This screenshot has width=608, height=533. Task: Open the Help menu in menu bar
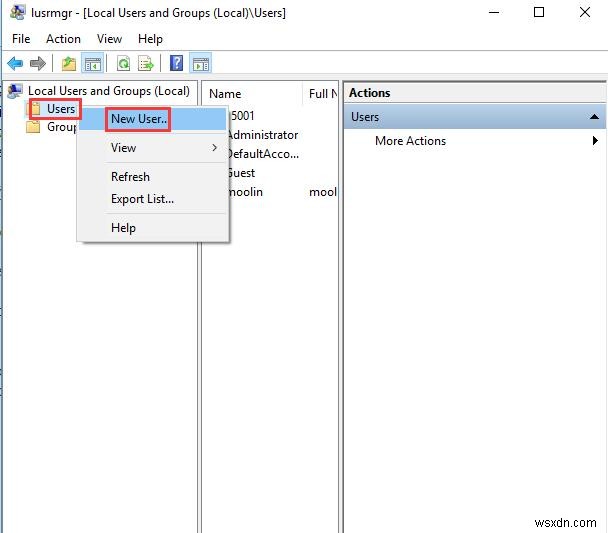[150, 39]
